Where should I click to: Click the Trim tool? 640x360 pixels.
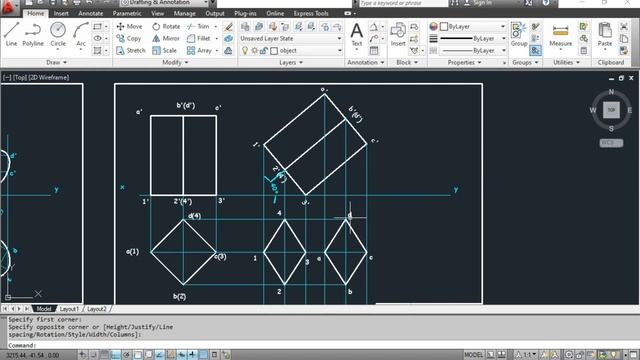click(198, 27)
